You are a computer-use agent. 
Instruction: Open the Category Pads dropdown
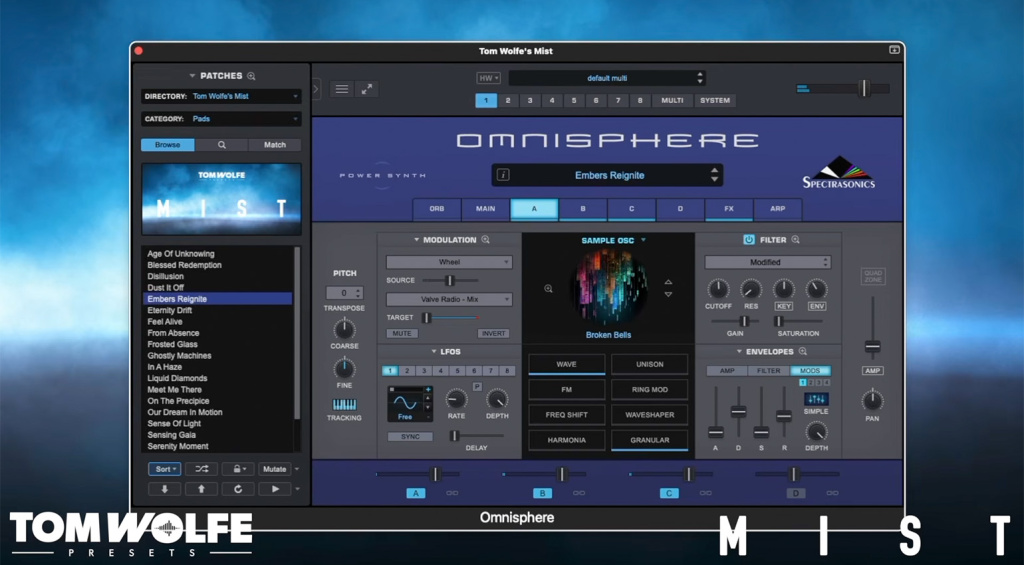(x=221, y=119)
